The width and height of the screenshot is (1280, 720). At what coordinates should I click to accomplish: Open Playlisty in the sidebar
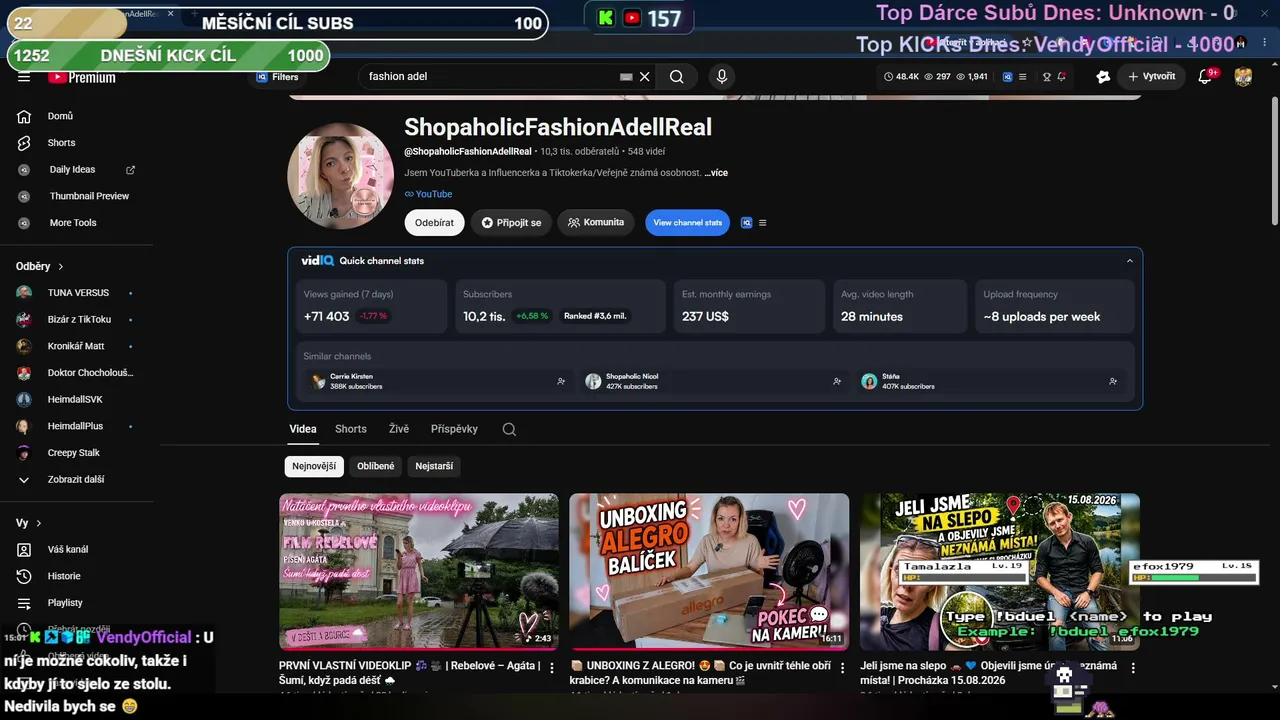coord(76,603)
